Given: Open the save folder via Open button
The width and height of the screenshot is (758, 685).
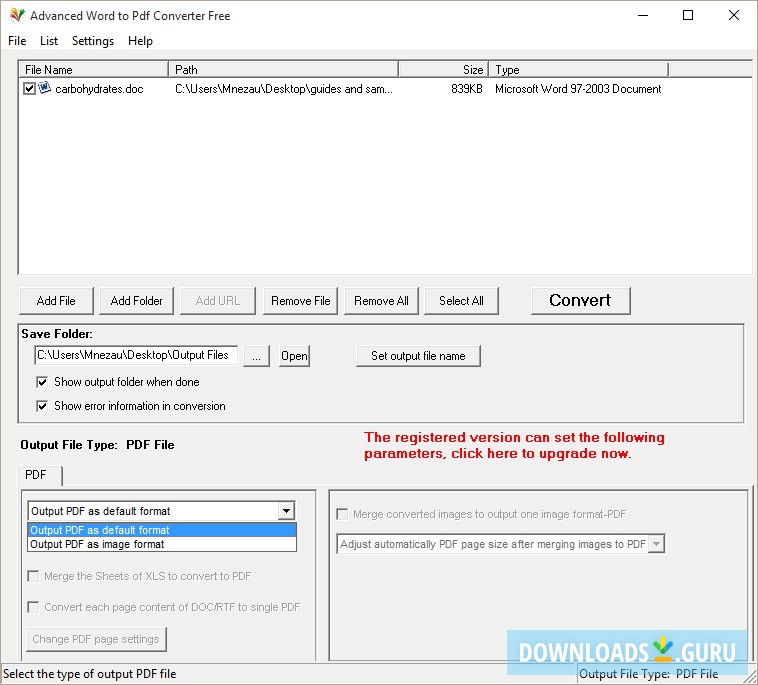Looking at the screenshot, I should [x=294, y=356].
